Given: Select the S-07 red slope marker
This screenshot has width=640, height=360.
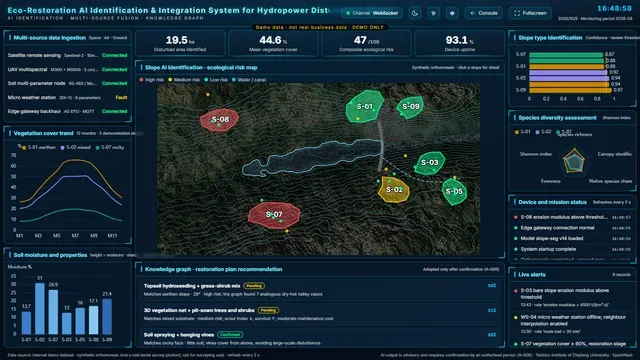Looking at the screenshot, I should [x=274, y=215].
